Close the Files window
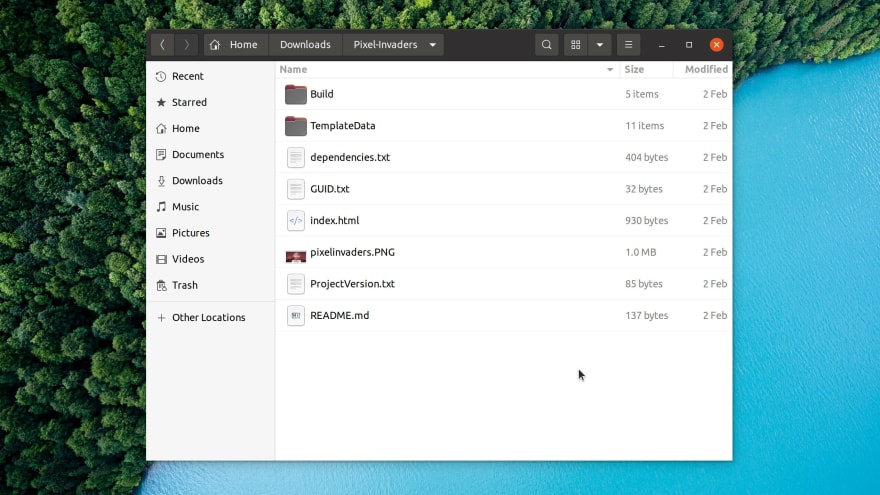Screen dimensions: 880x495 (x=717, y=45)
